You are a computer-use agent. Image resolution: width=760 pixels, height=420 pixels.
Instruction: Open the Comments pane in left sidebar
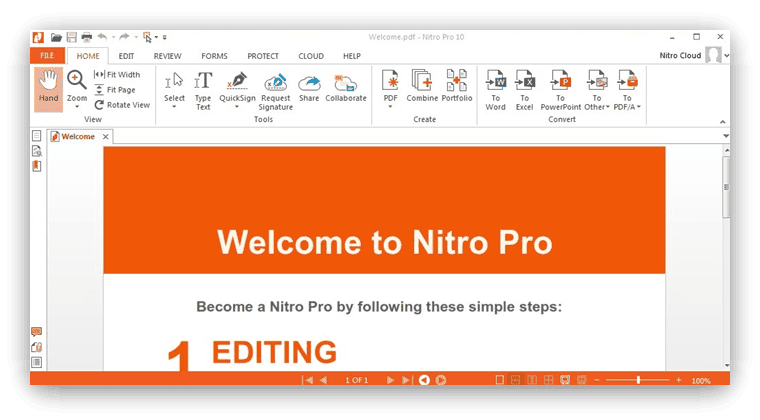(36, 331)
